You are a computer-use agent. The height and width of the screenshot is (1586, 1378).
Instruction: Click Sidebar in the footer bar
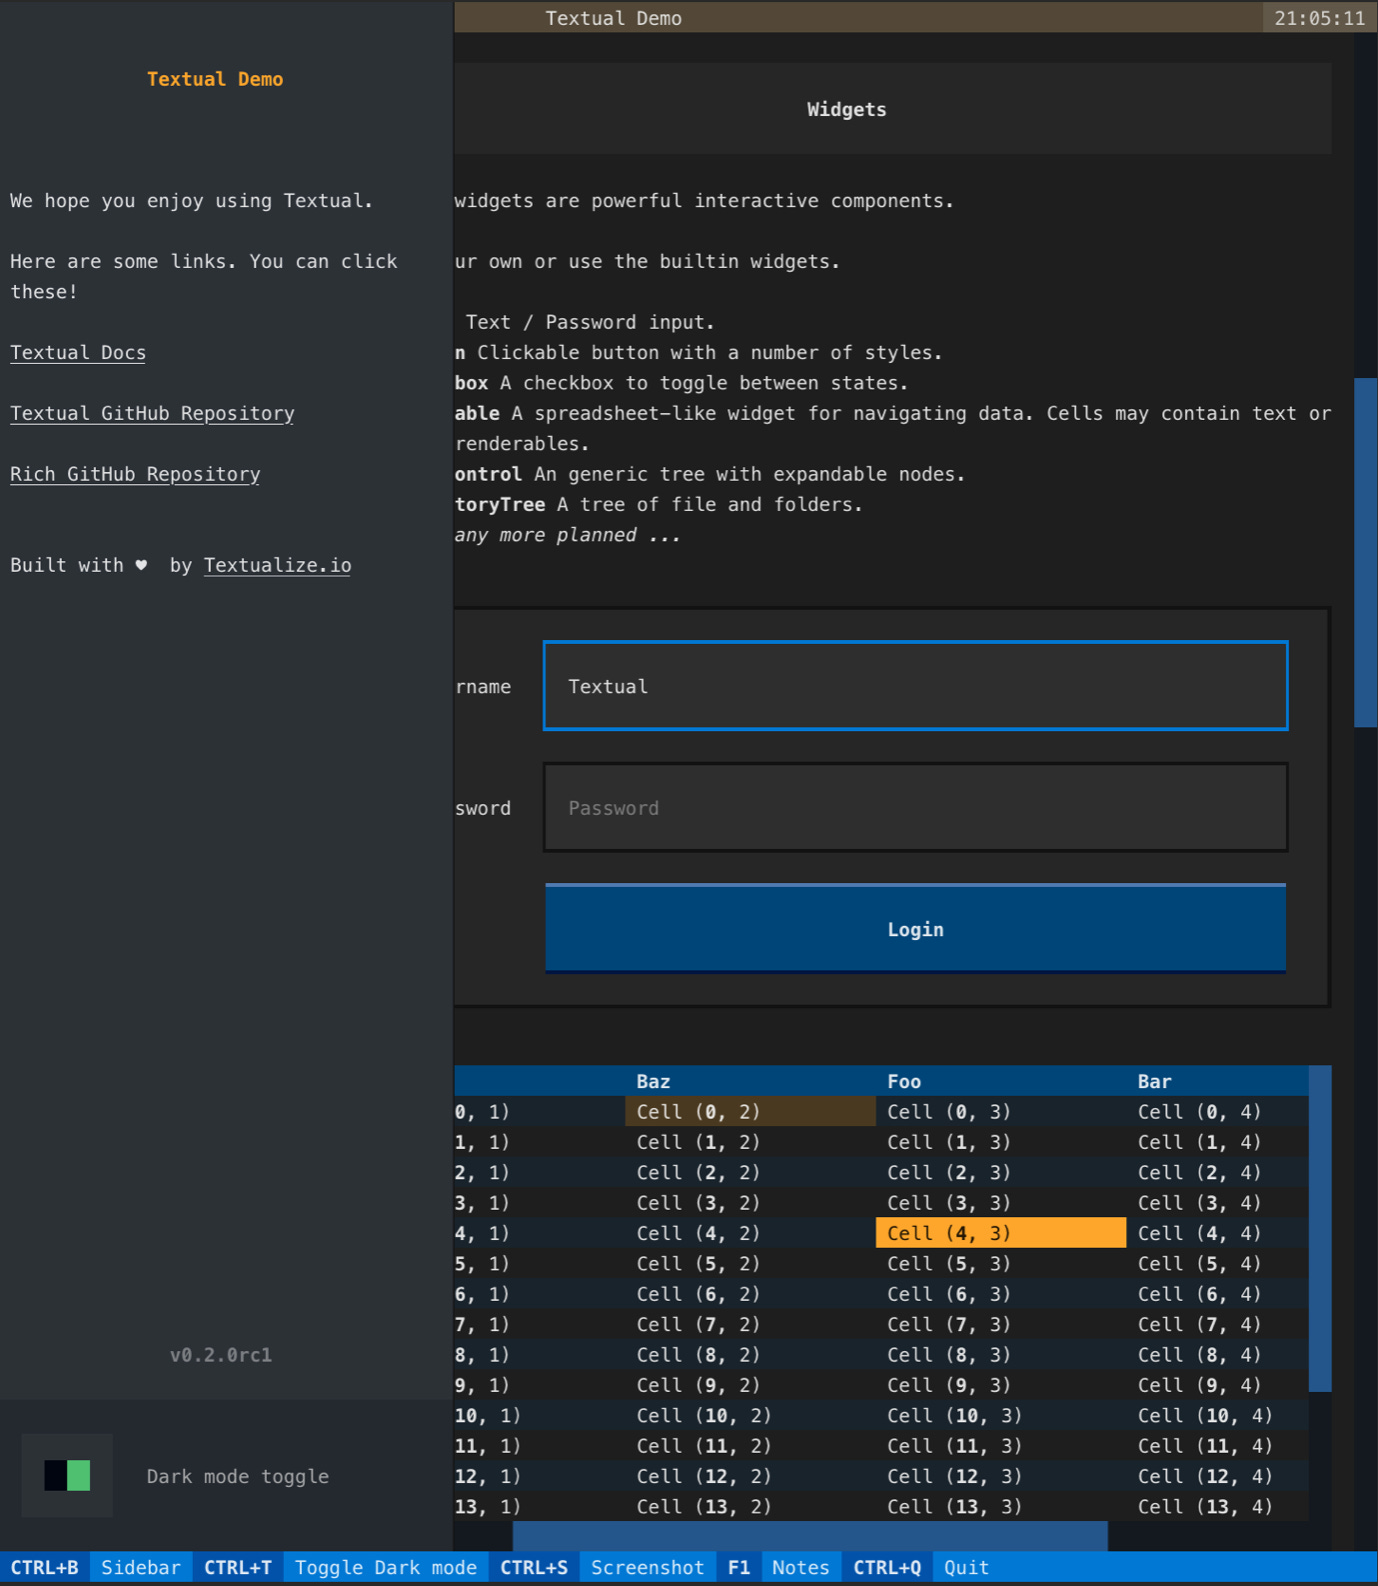[x=141, y=1567]
